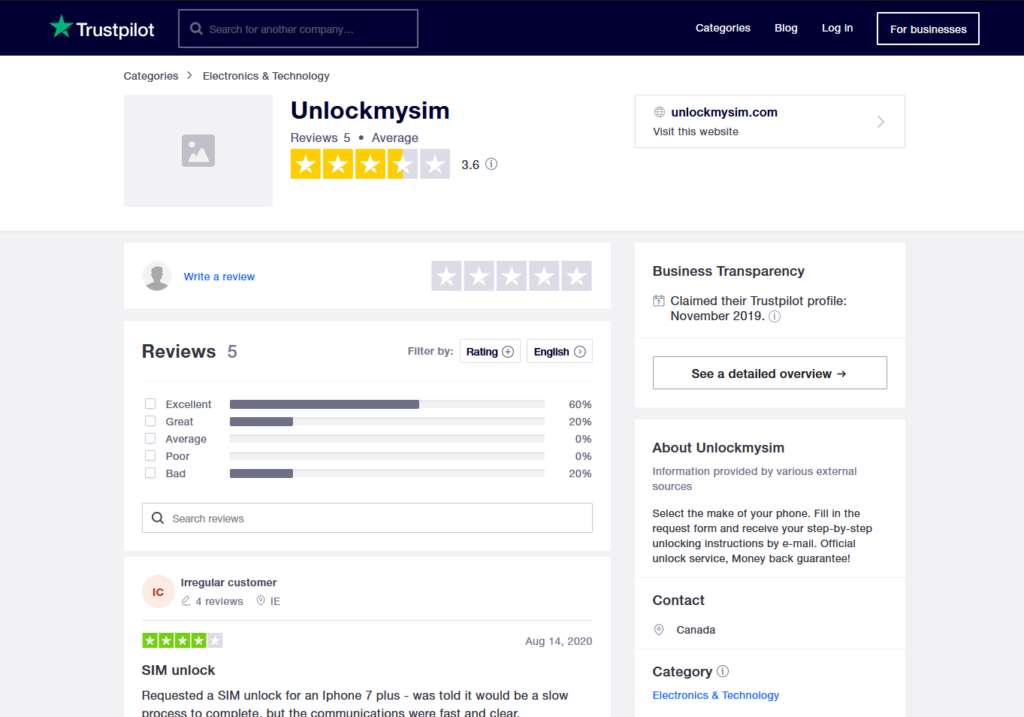
Task: Open Electronics & Technology category link in sidebar
Action: (716, 695)
